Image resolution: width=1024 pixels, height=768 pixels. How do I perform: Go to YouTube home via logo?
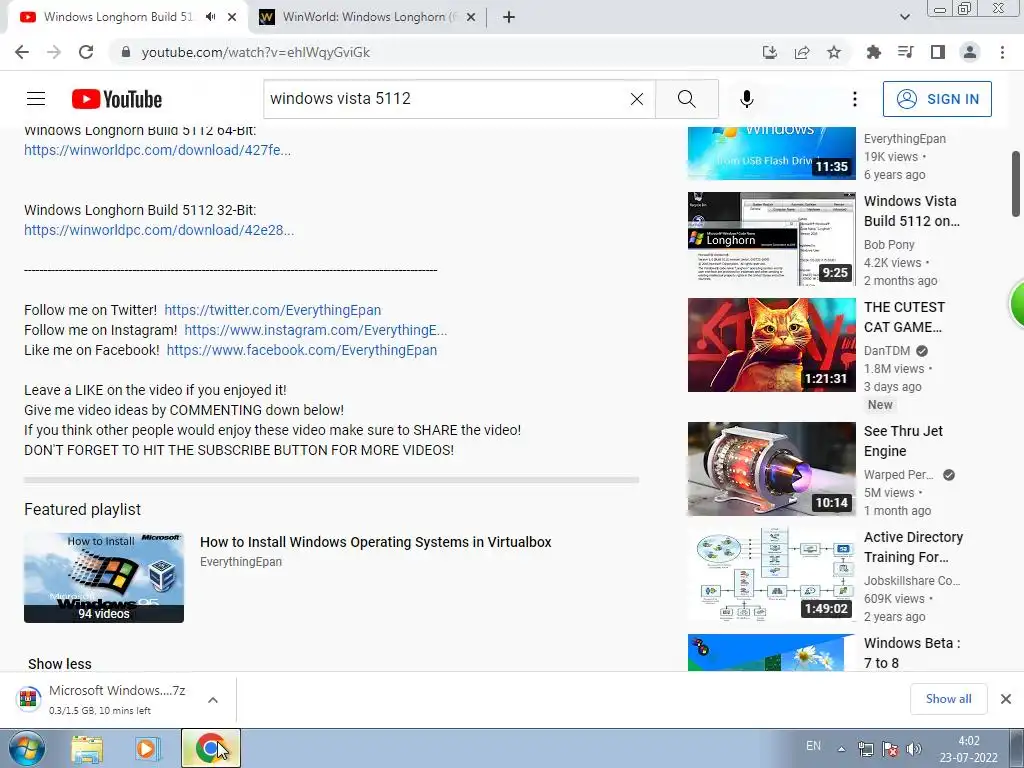click(117, 99)
